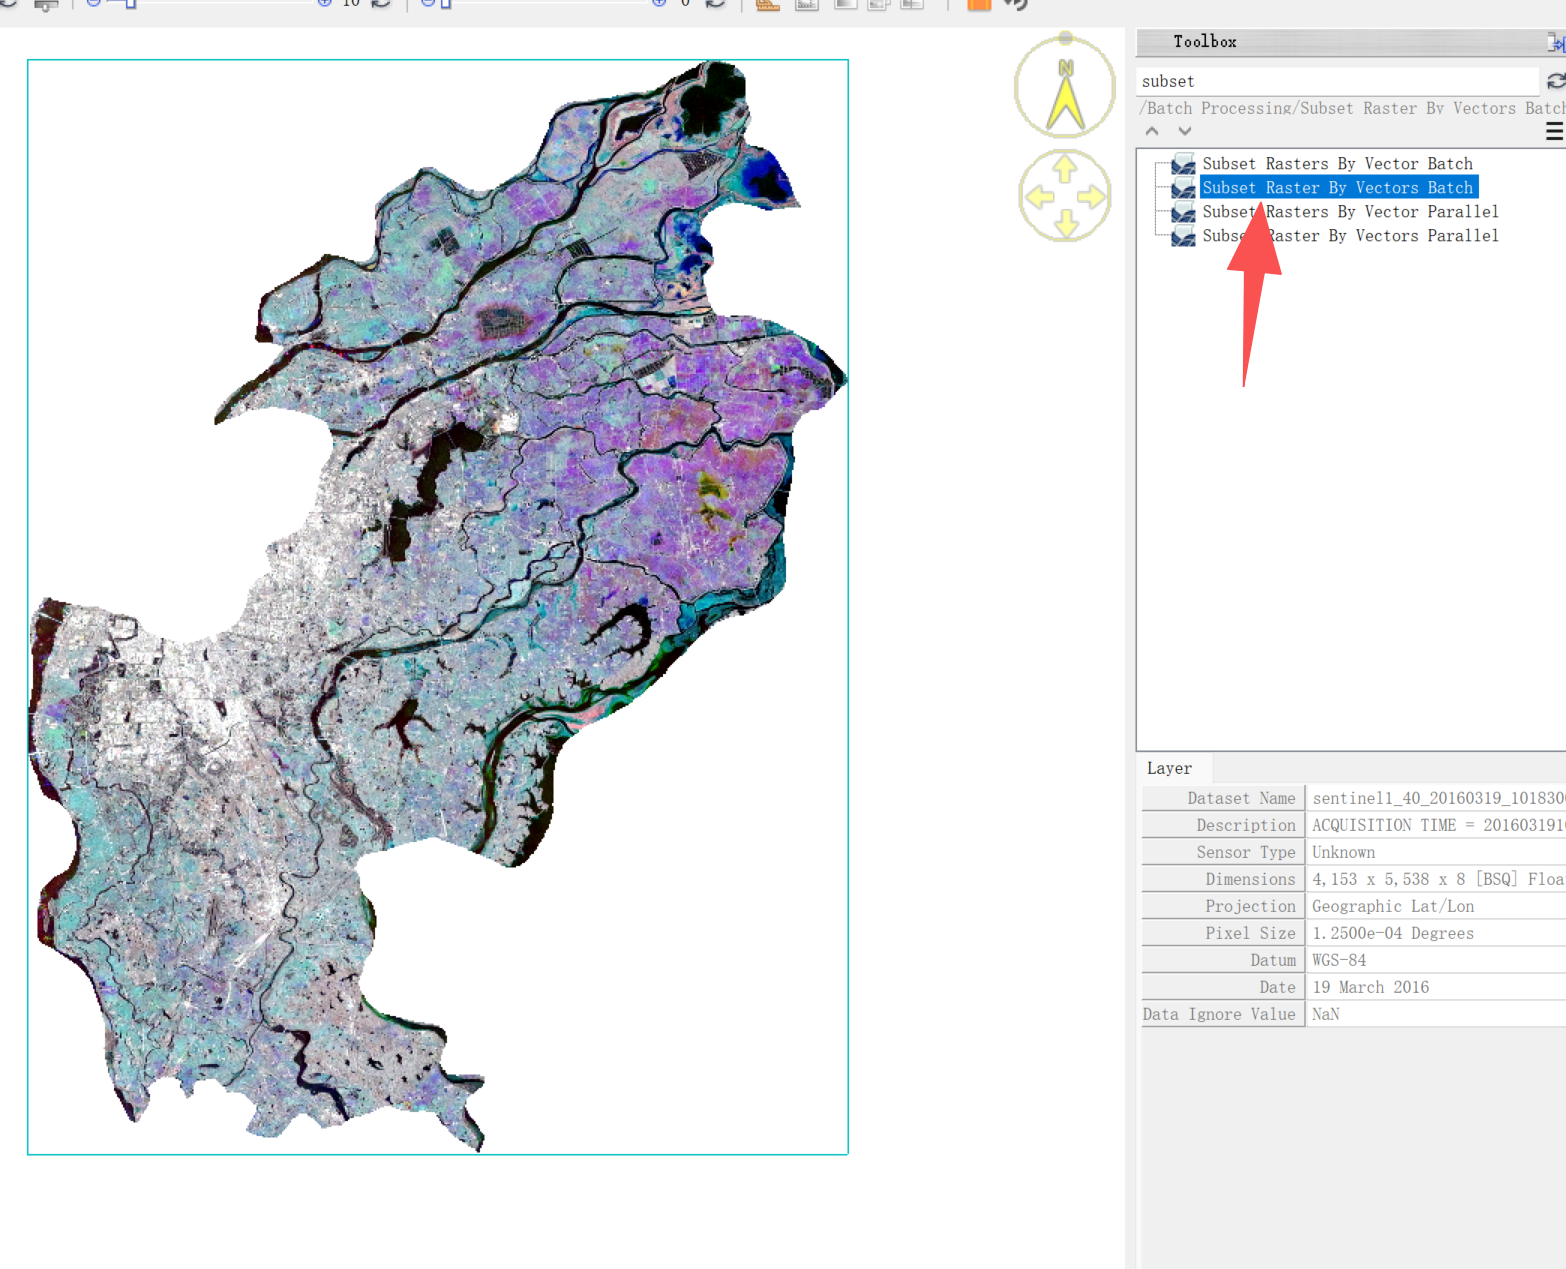Select Subset Rasters By Vector Batch tool
Screen dimensions: 1566x1269
click(1337, 164)
